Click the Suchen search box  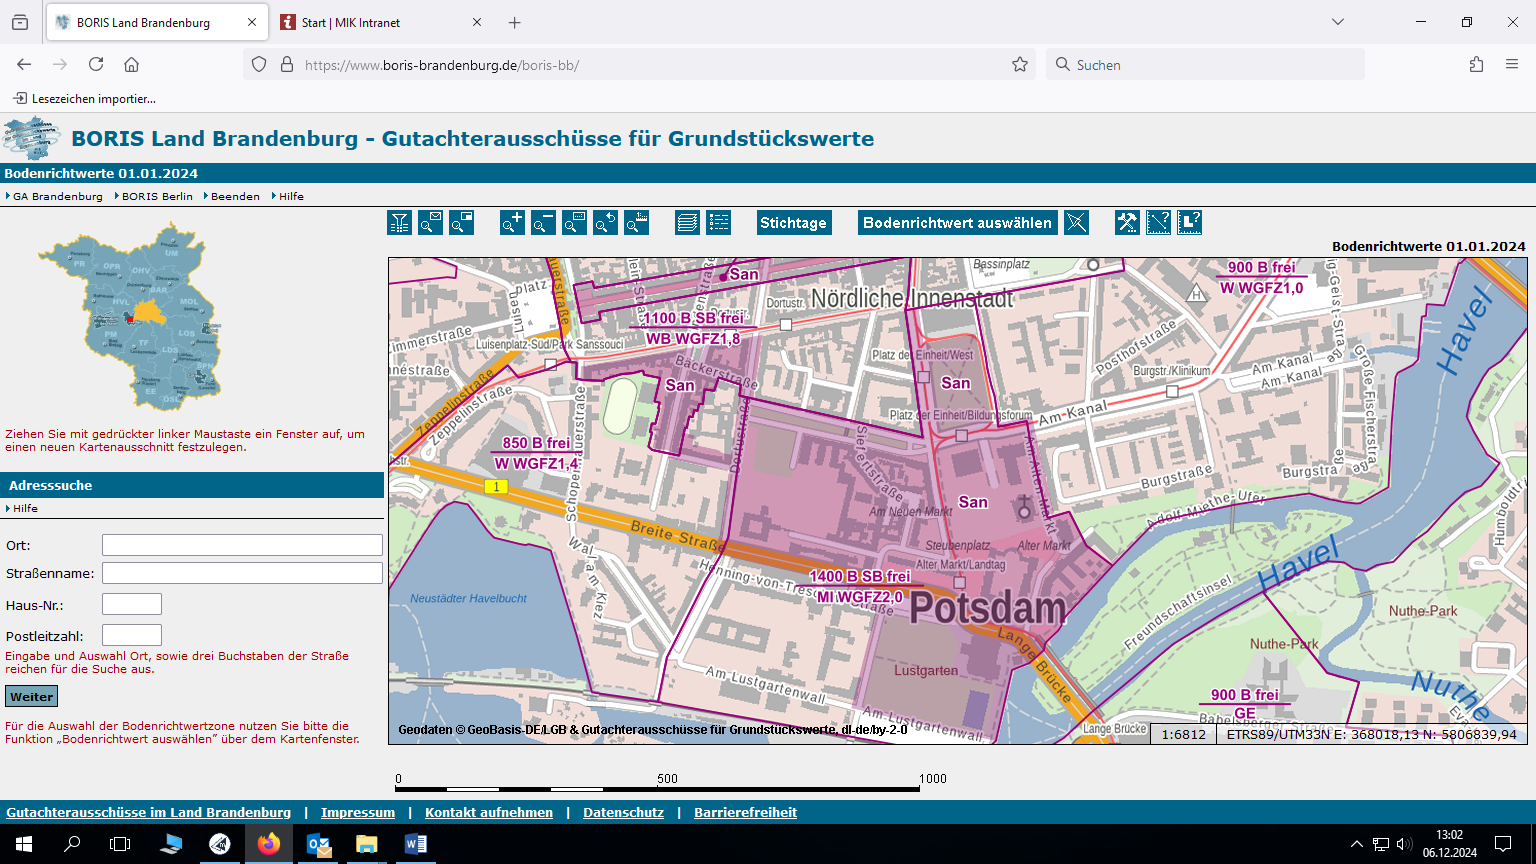point(1205,64)
